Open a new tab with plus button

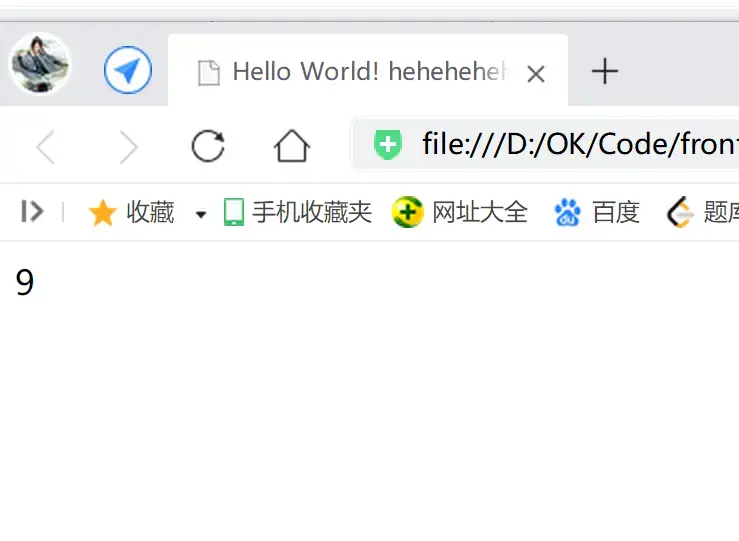click(605, 71)
